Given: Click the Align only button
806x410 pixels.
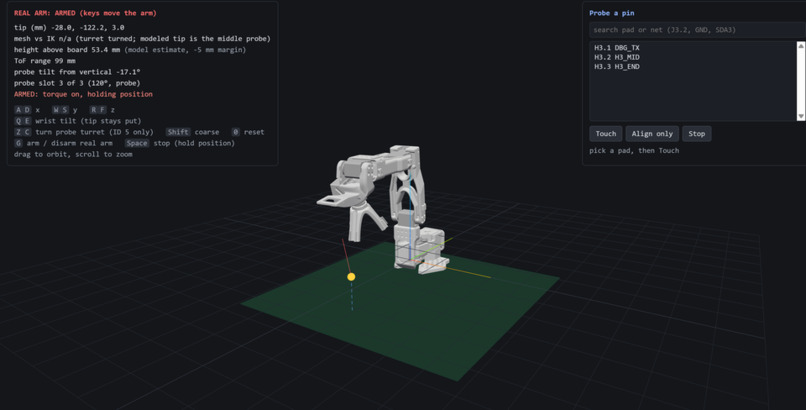Looking at the screenshot, I should [x=652, y=134].
